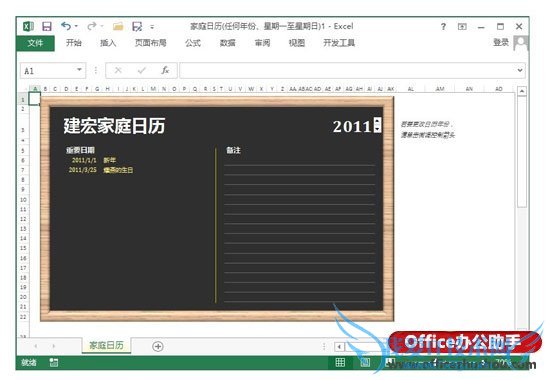Click inside the formula bar input
Screen dimensions: 550x380
(x=347, y=71)
